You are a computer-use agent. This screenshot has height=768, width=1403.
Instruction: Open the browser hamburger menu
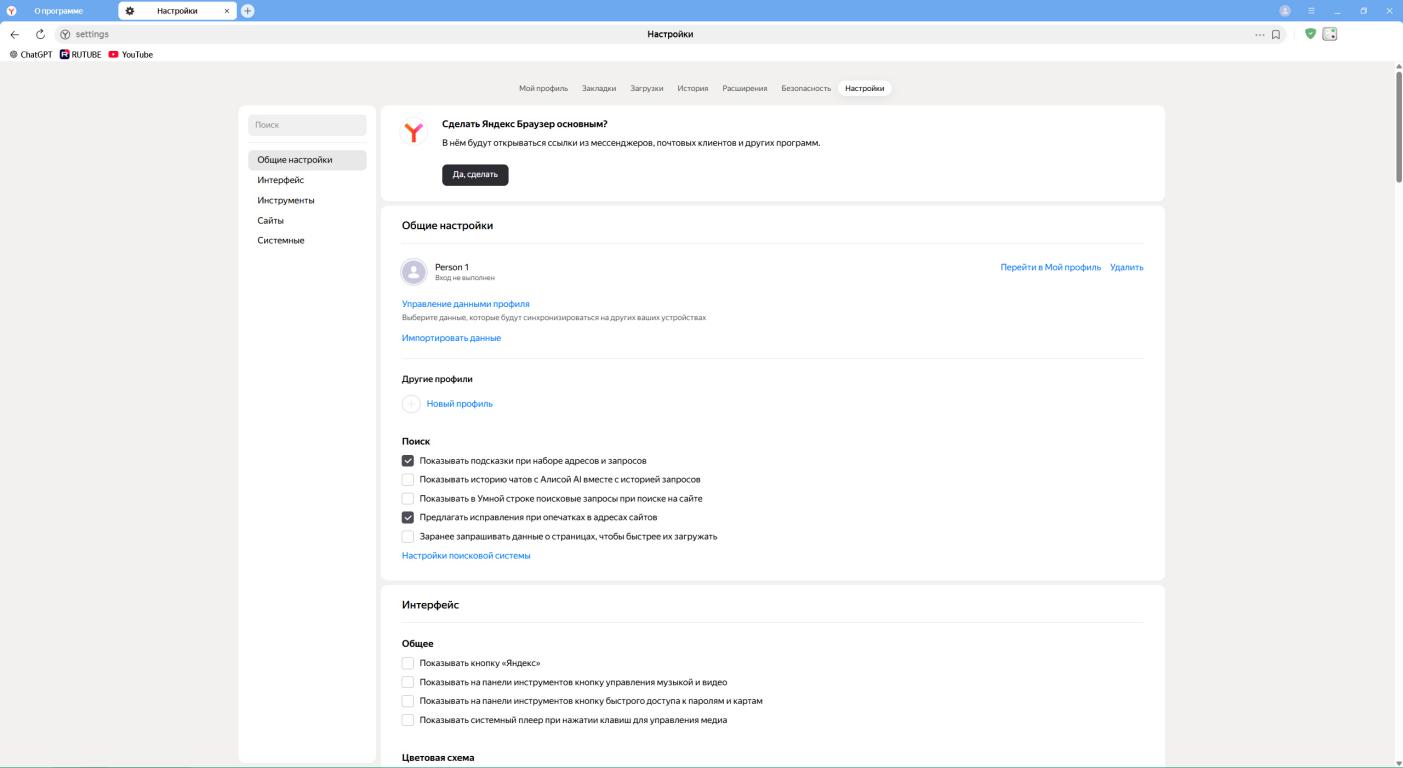coord(1311,10)
